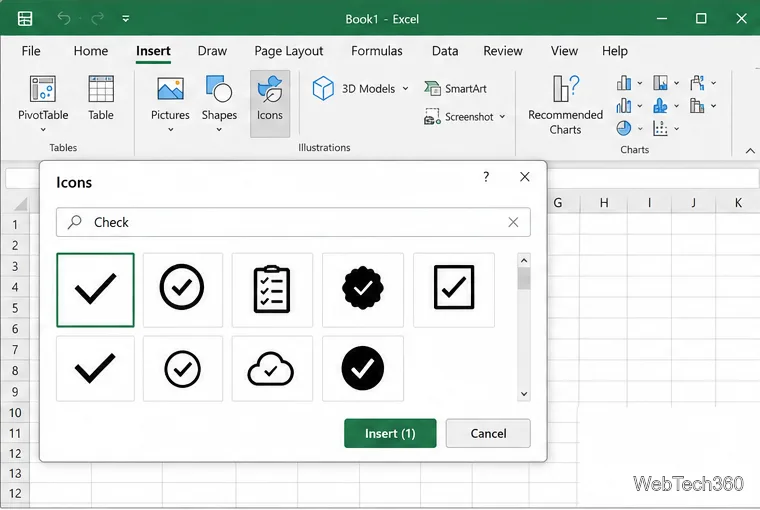Viewport: 760px width, 510px height.
Task: Expand the scatter chart dropdown arrow
Action: [x=677, y=128]
